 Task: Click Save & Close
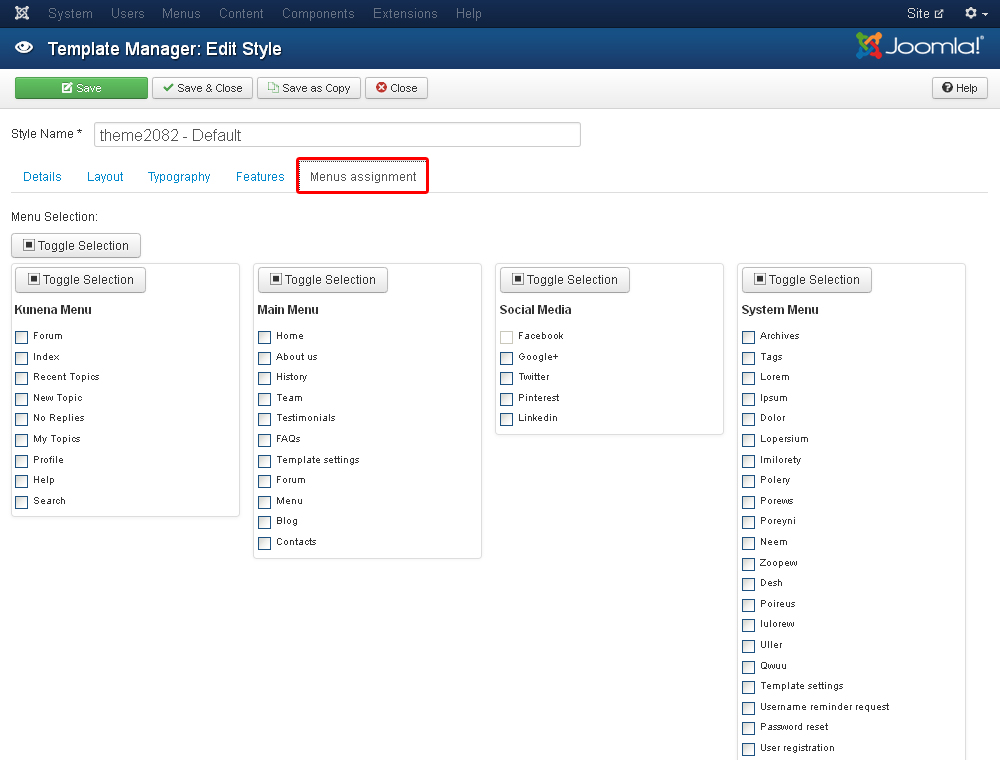(203, 88)
